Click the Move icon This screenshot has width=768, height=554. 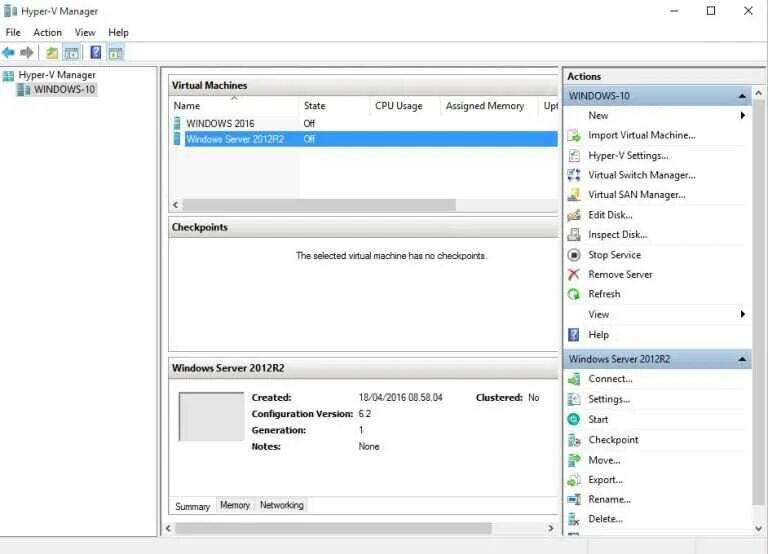574,460
